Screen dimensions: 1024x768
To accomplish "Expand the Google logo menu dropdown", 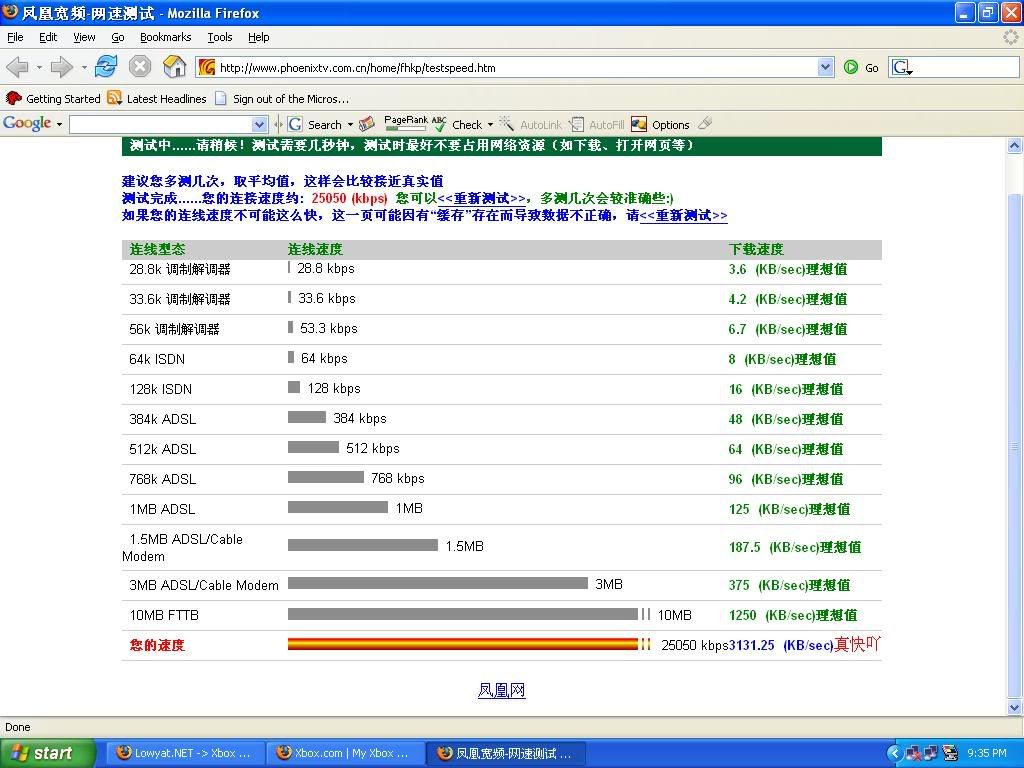I will pyautogui.click(x=59, y=125).
